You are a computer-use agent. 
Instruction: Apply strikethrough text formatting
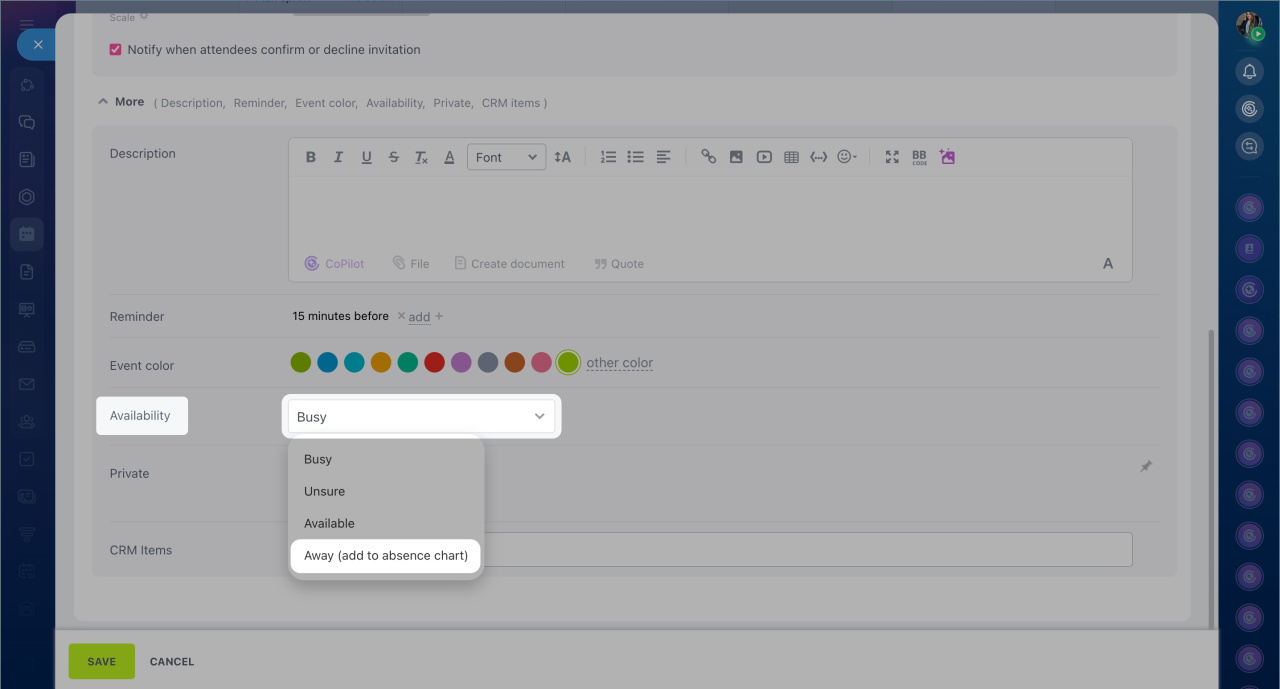[393, 157]
